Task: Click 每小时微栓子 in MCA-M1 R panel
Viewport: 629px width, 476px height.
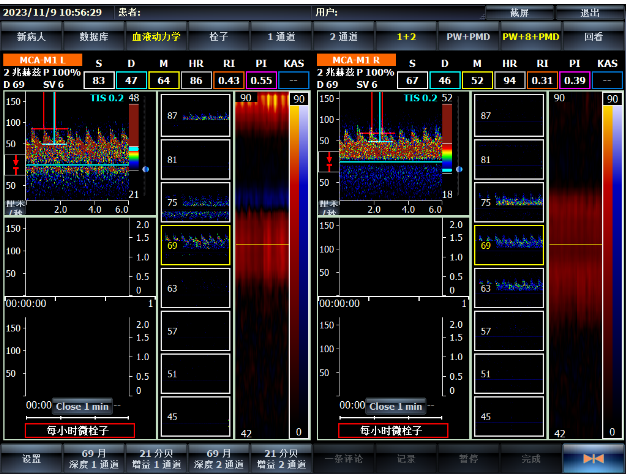Action: pyautogui.click(x=393, y=431)
